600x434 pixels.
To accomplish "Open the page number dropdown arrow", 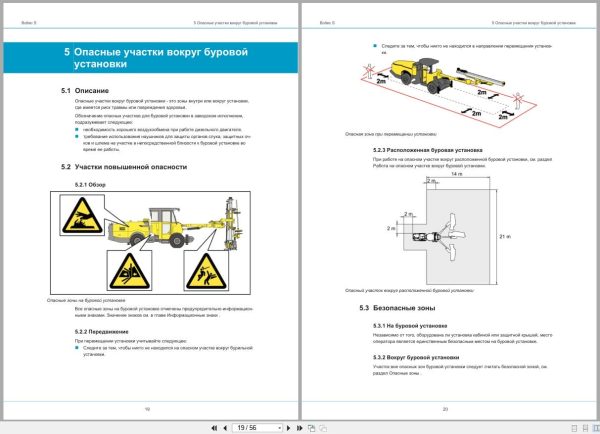I will [x=280, y=428].
